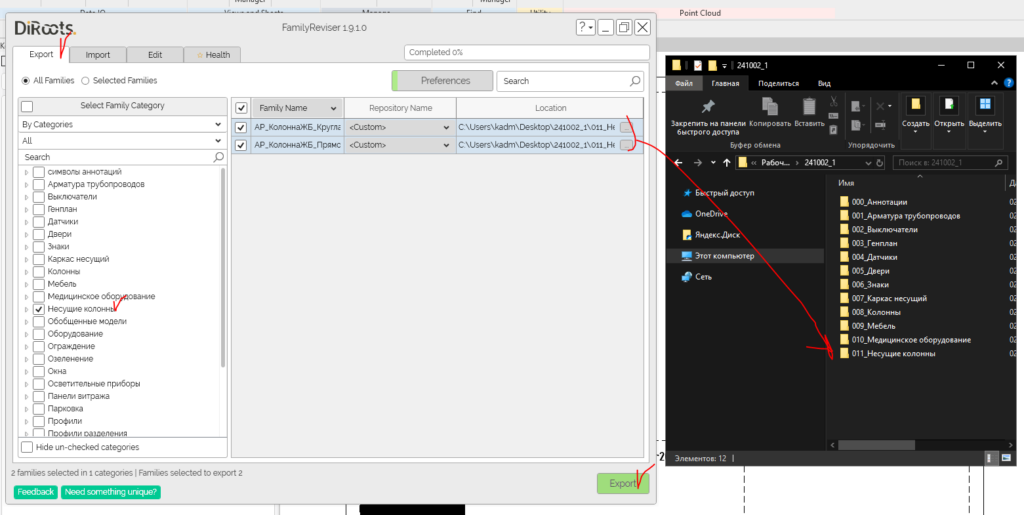
Task: Open the By Categories dropdown
Action: pyautogui.click(x=121, y=125)
